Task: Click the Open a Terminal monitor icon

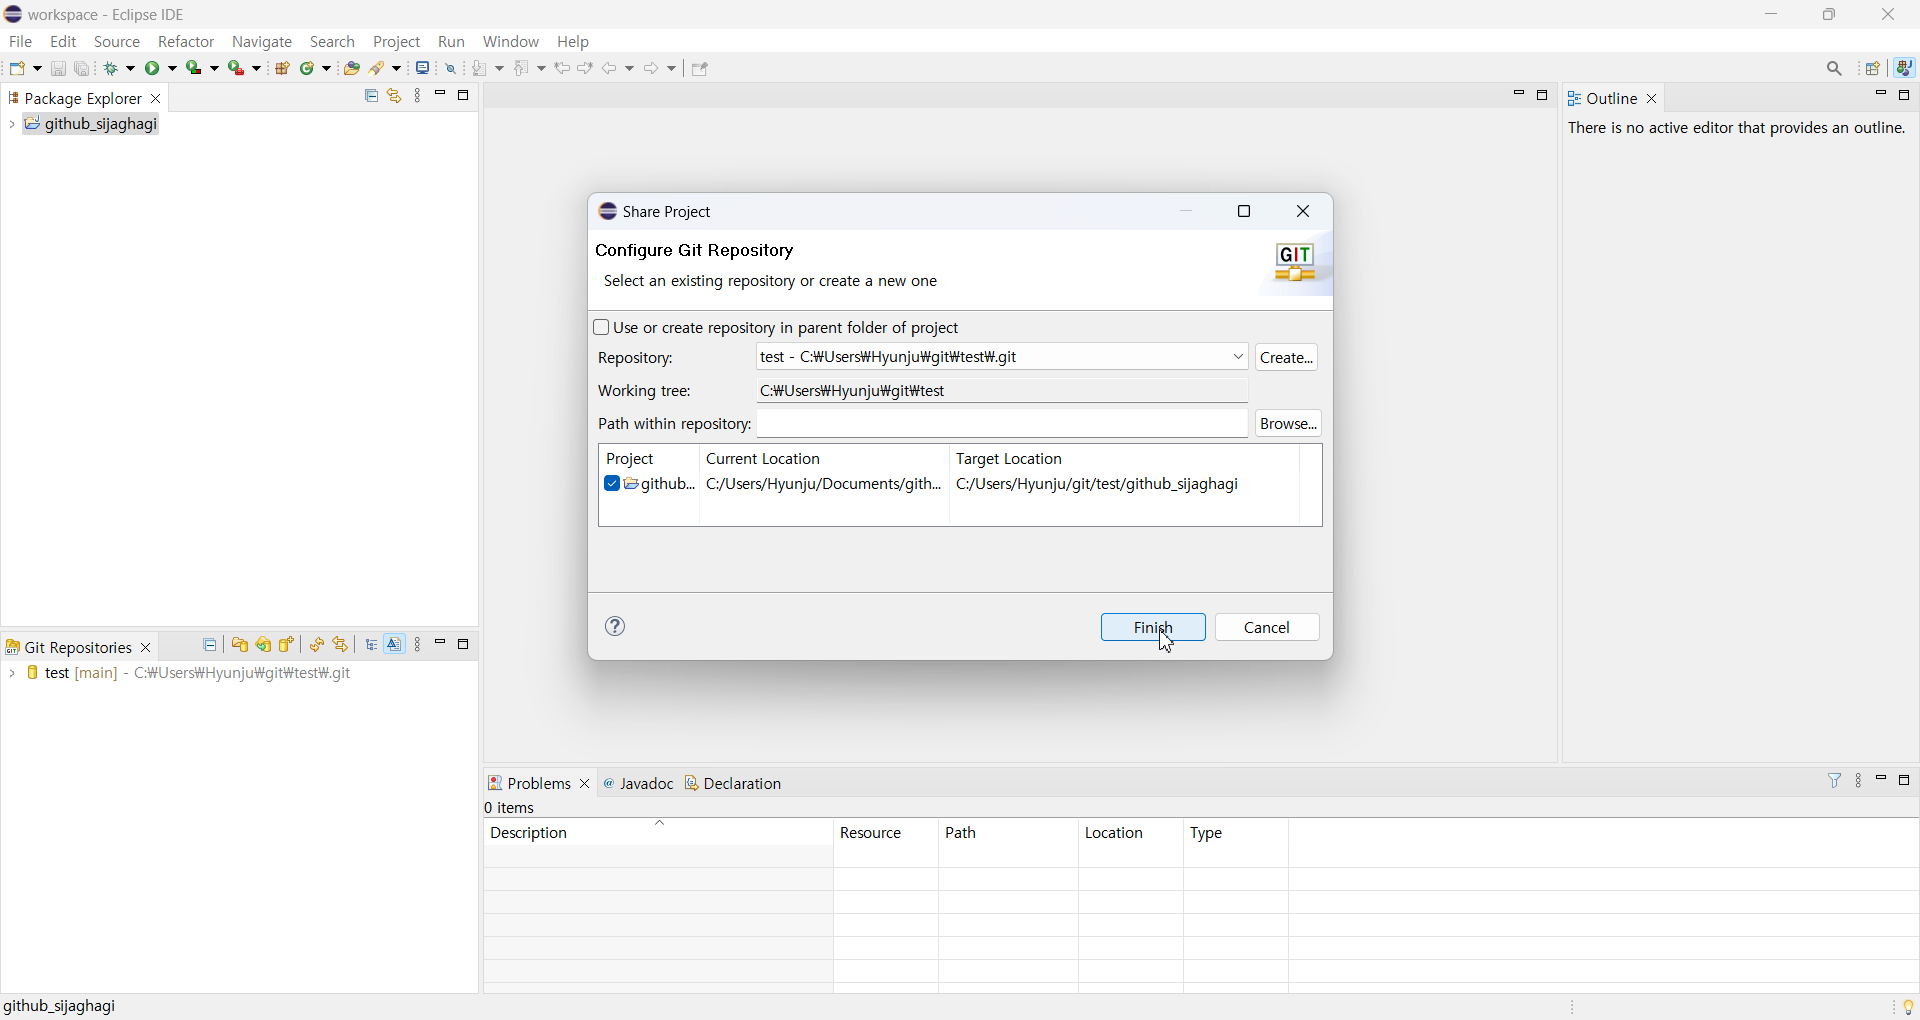Action: 424,68
